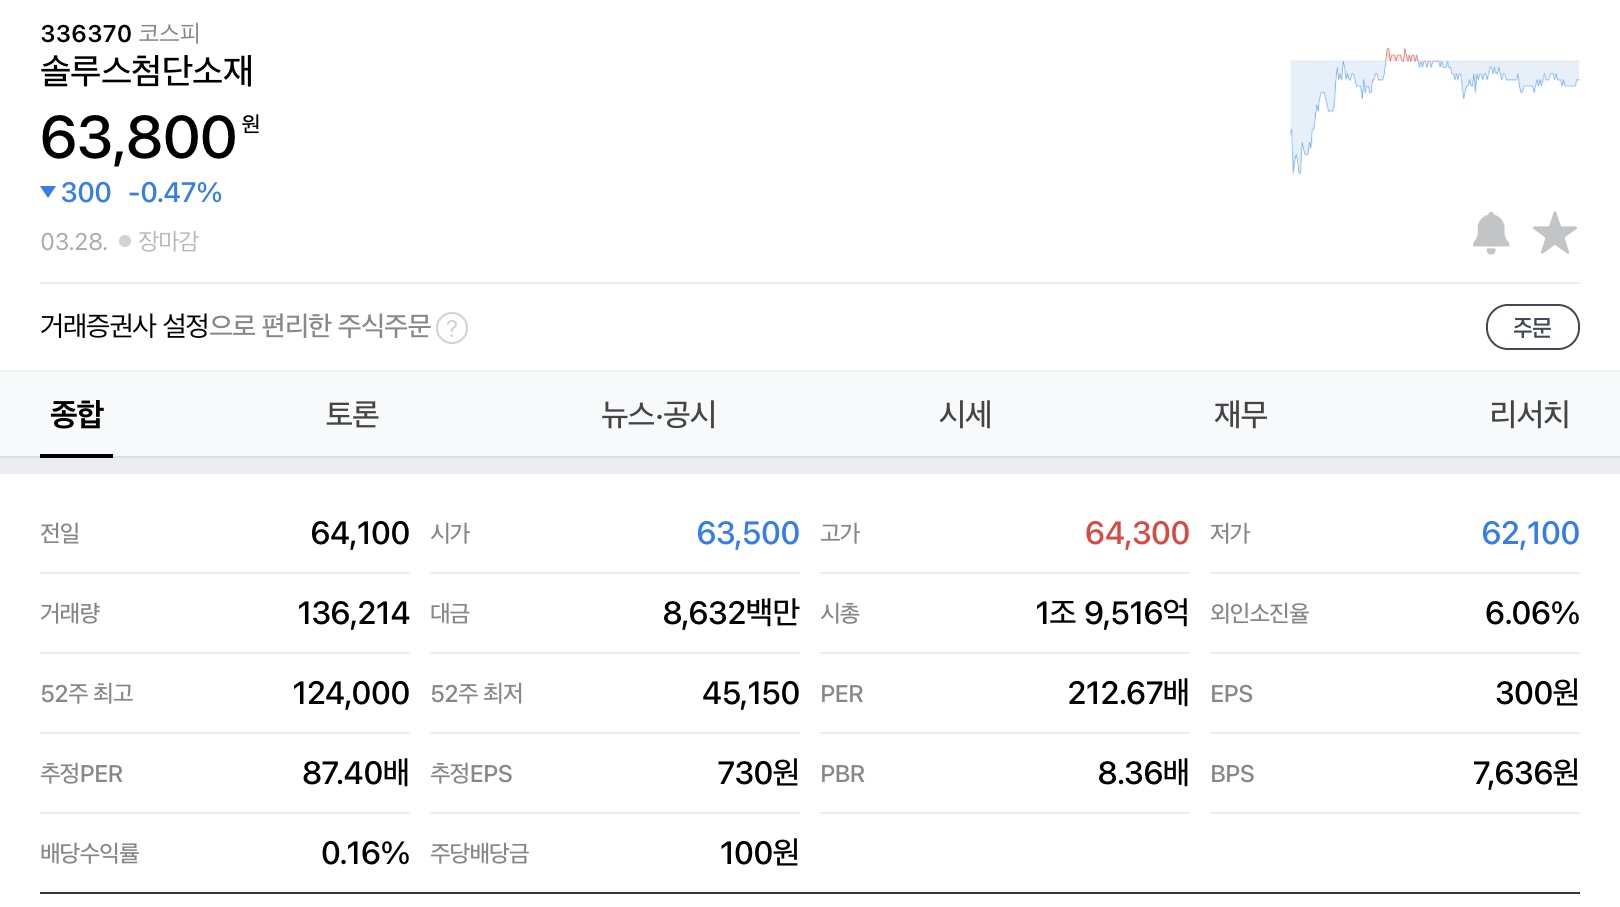Go to the 시세 tab
This screenshot has height=907, width=1620.
(965, 414)
